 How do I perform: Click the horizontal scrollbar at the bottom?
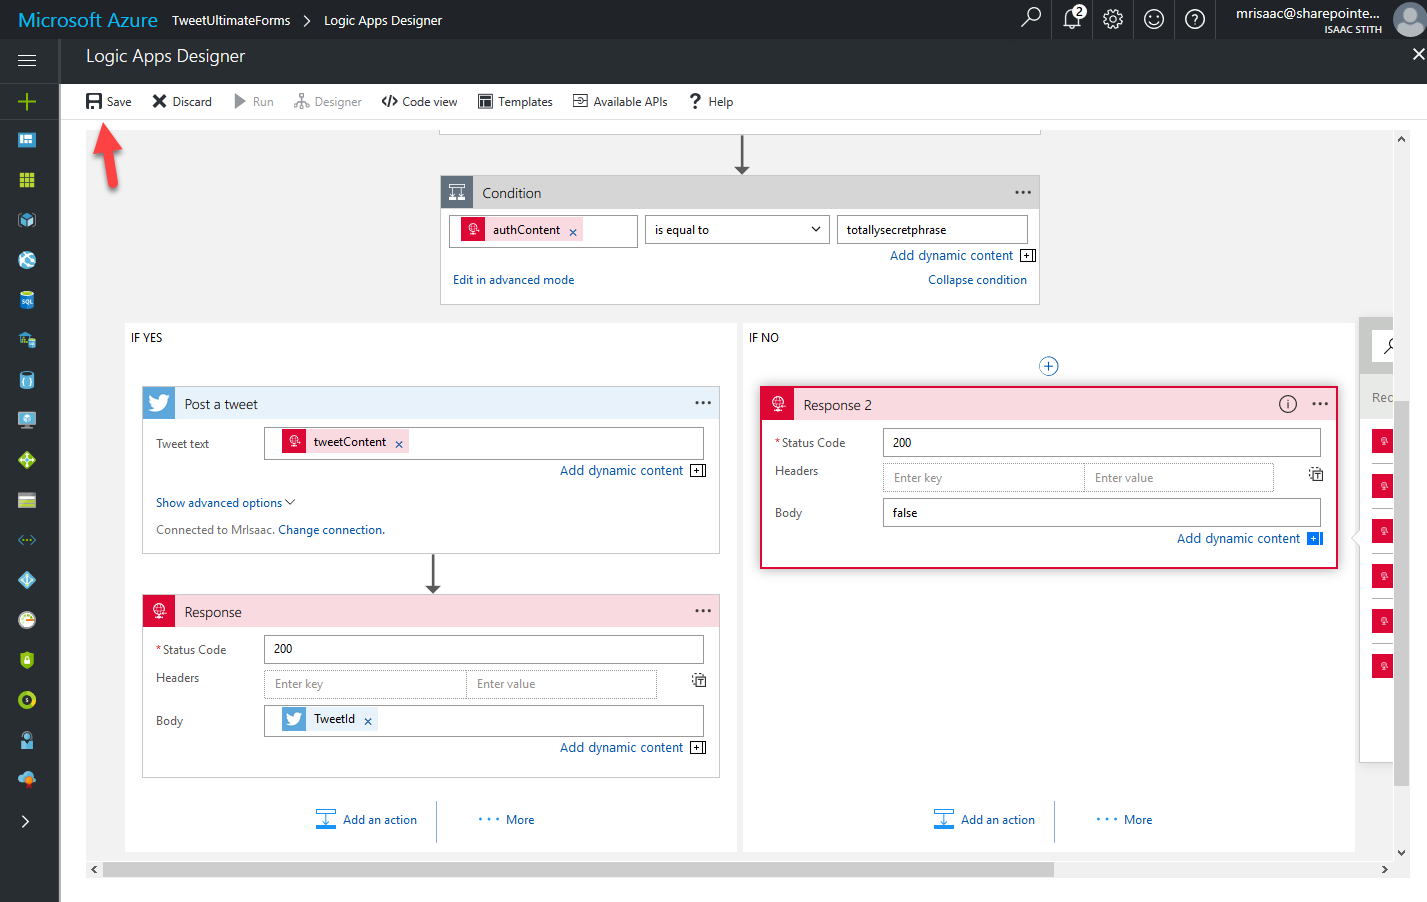pos(578,870)
